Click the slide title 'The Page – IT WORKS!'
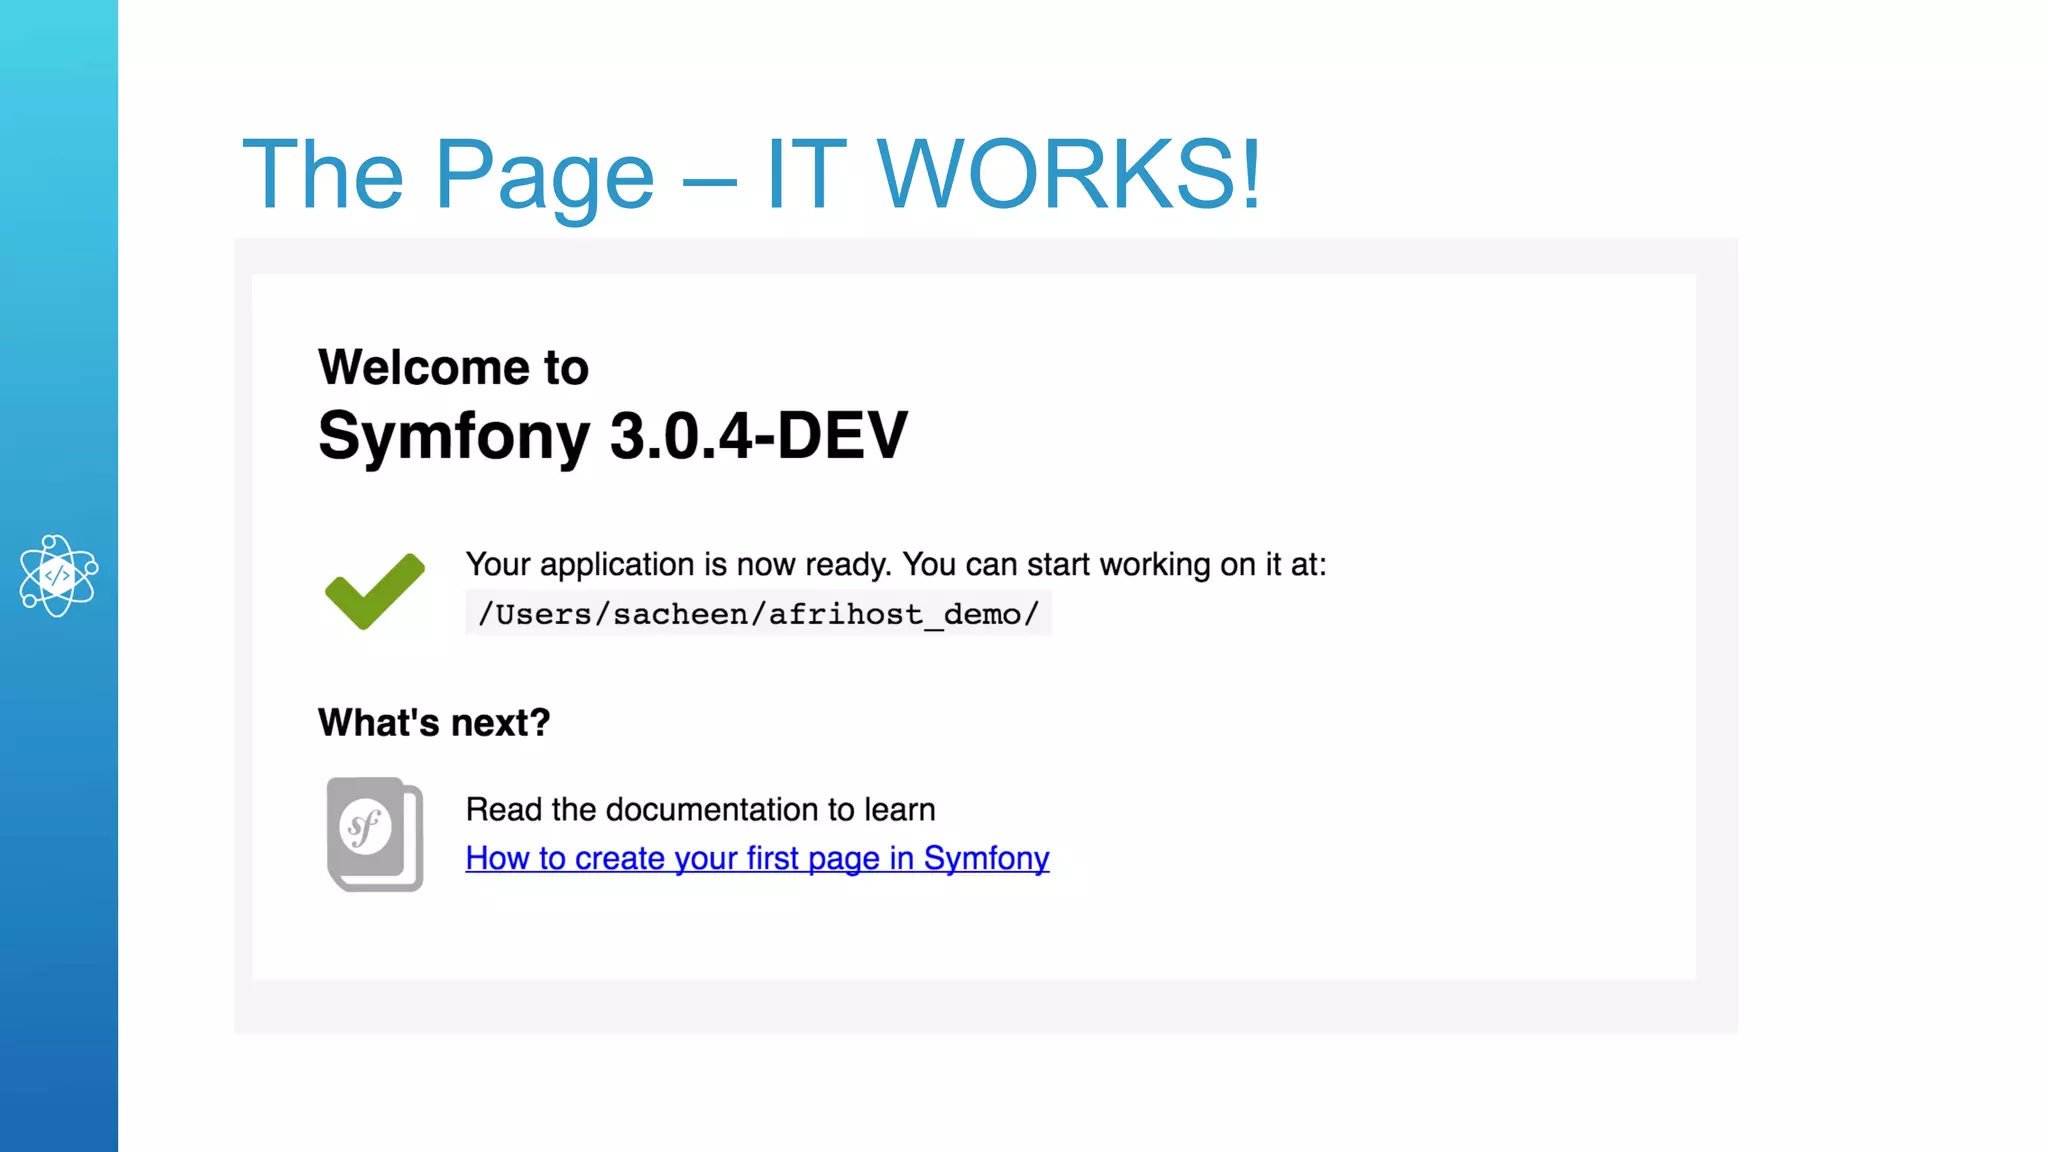This screenshot has width=2048, height=1152. pyautogui.click(x=752, y=174)
